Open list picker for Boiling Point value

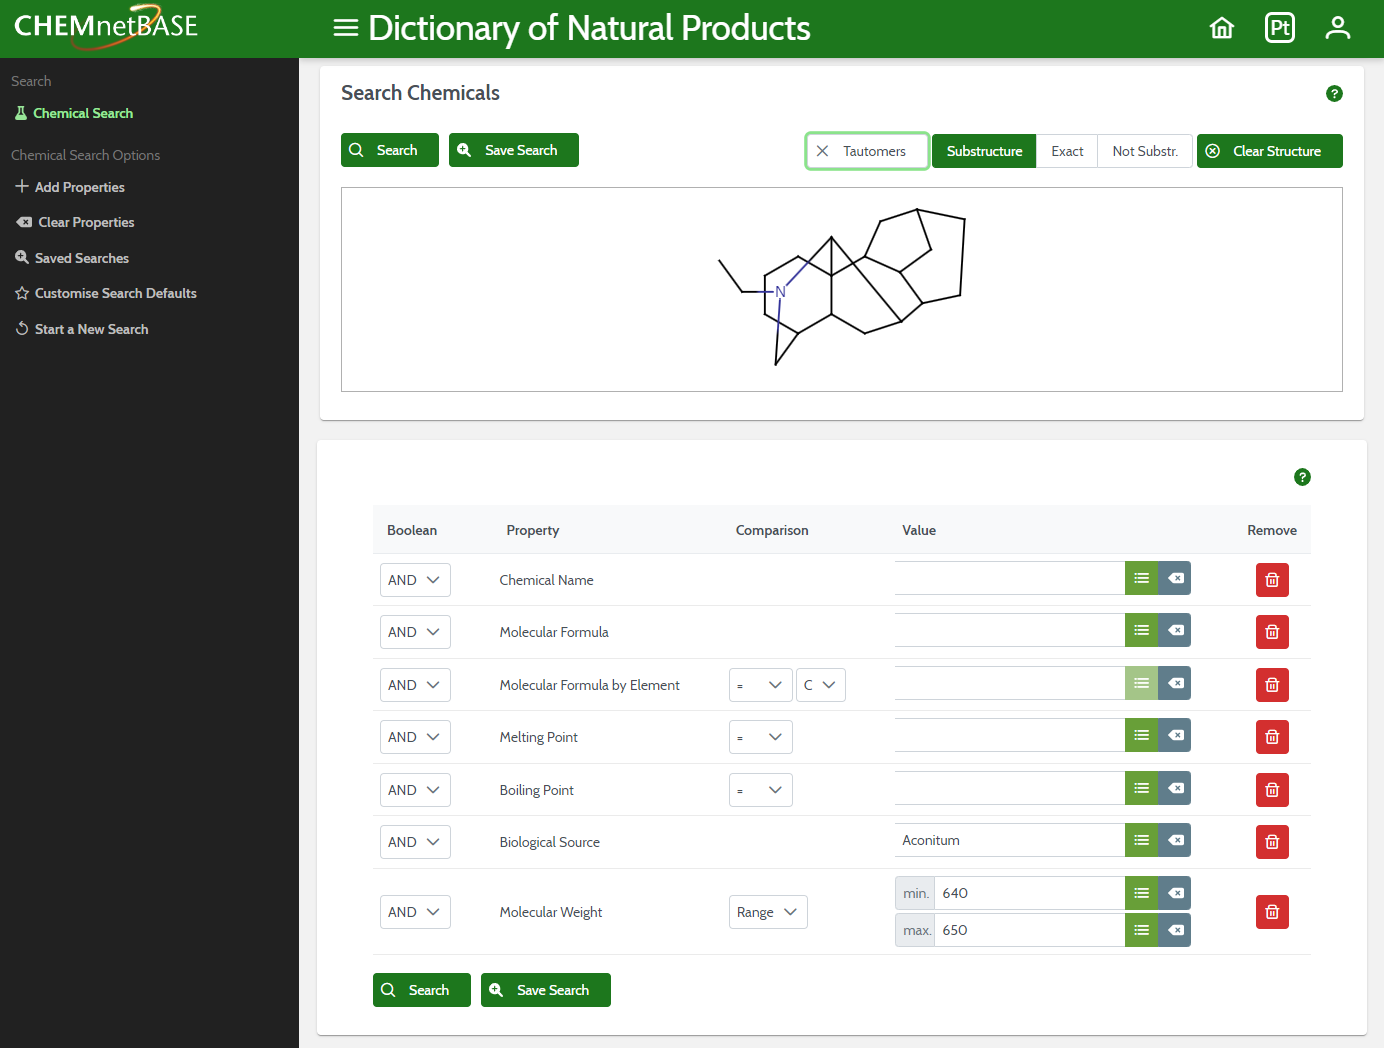coord(1141,788)
